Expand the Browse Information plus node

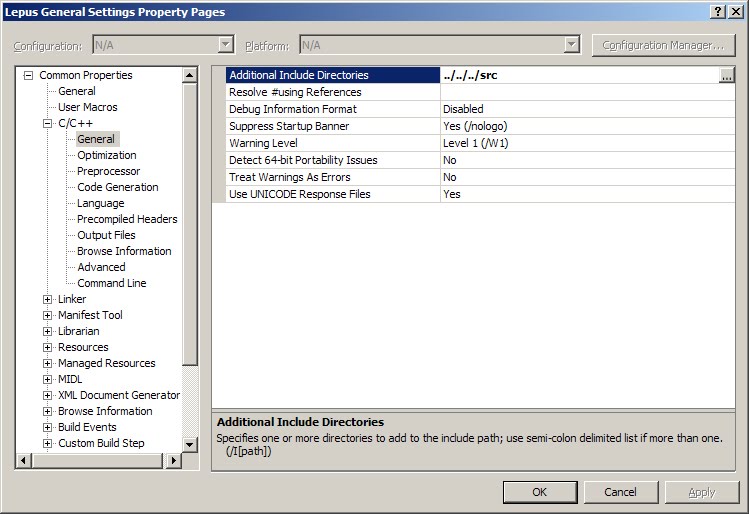tap(47, 411)
